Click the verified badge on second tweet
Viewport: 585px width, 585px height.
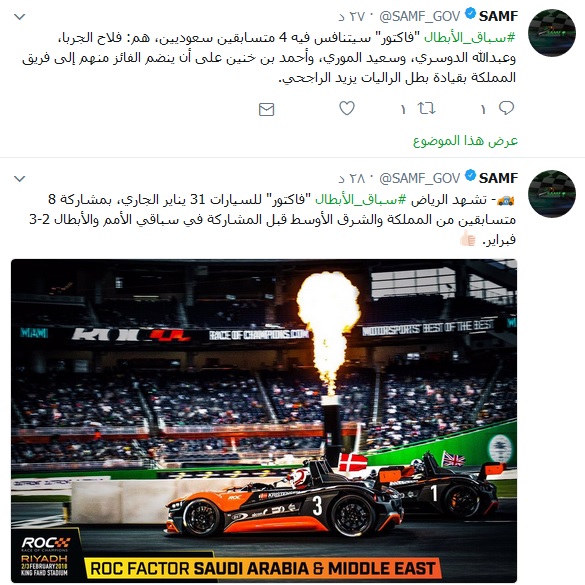pos(470,175)
